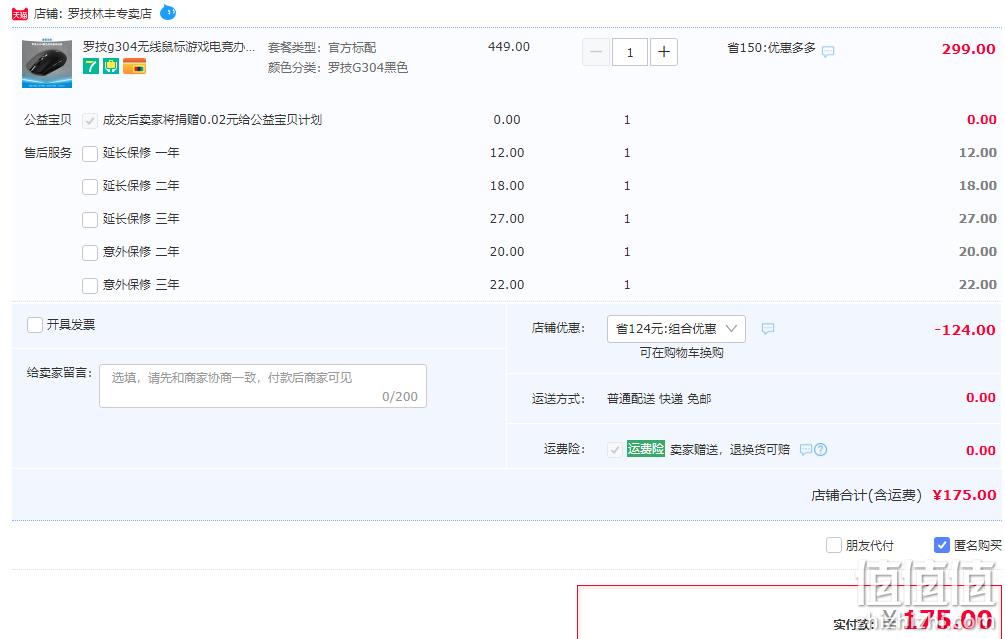This screenshot has height=639, width=1005.
Task: Enable the 开具发票 invoice checkbox
Action: click(35, 325)
